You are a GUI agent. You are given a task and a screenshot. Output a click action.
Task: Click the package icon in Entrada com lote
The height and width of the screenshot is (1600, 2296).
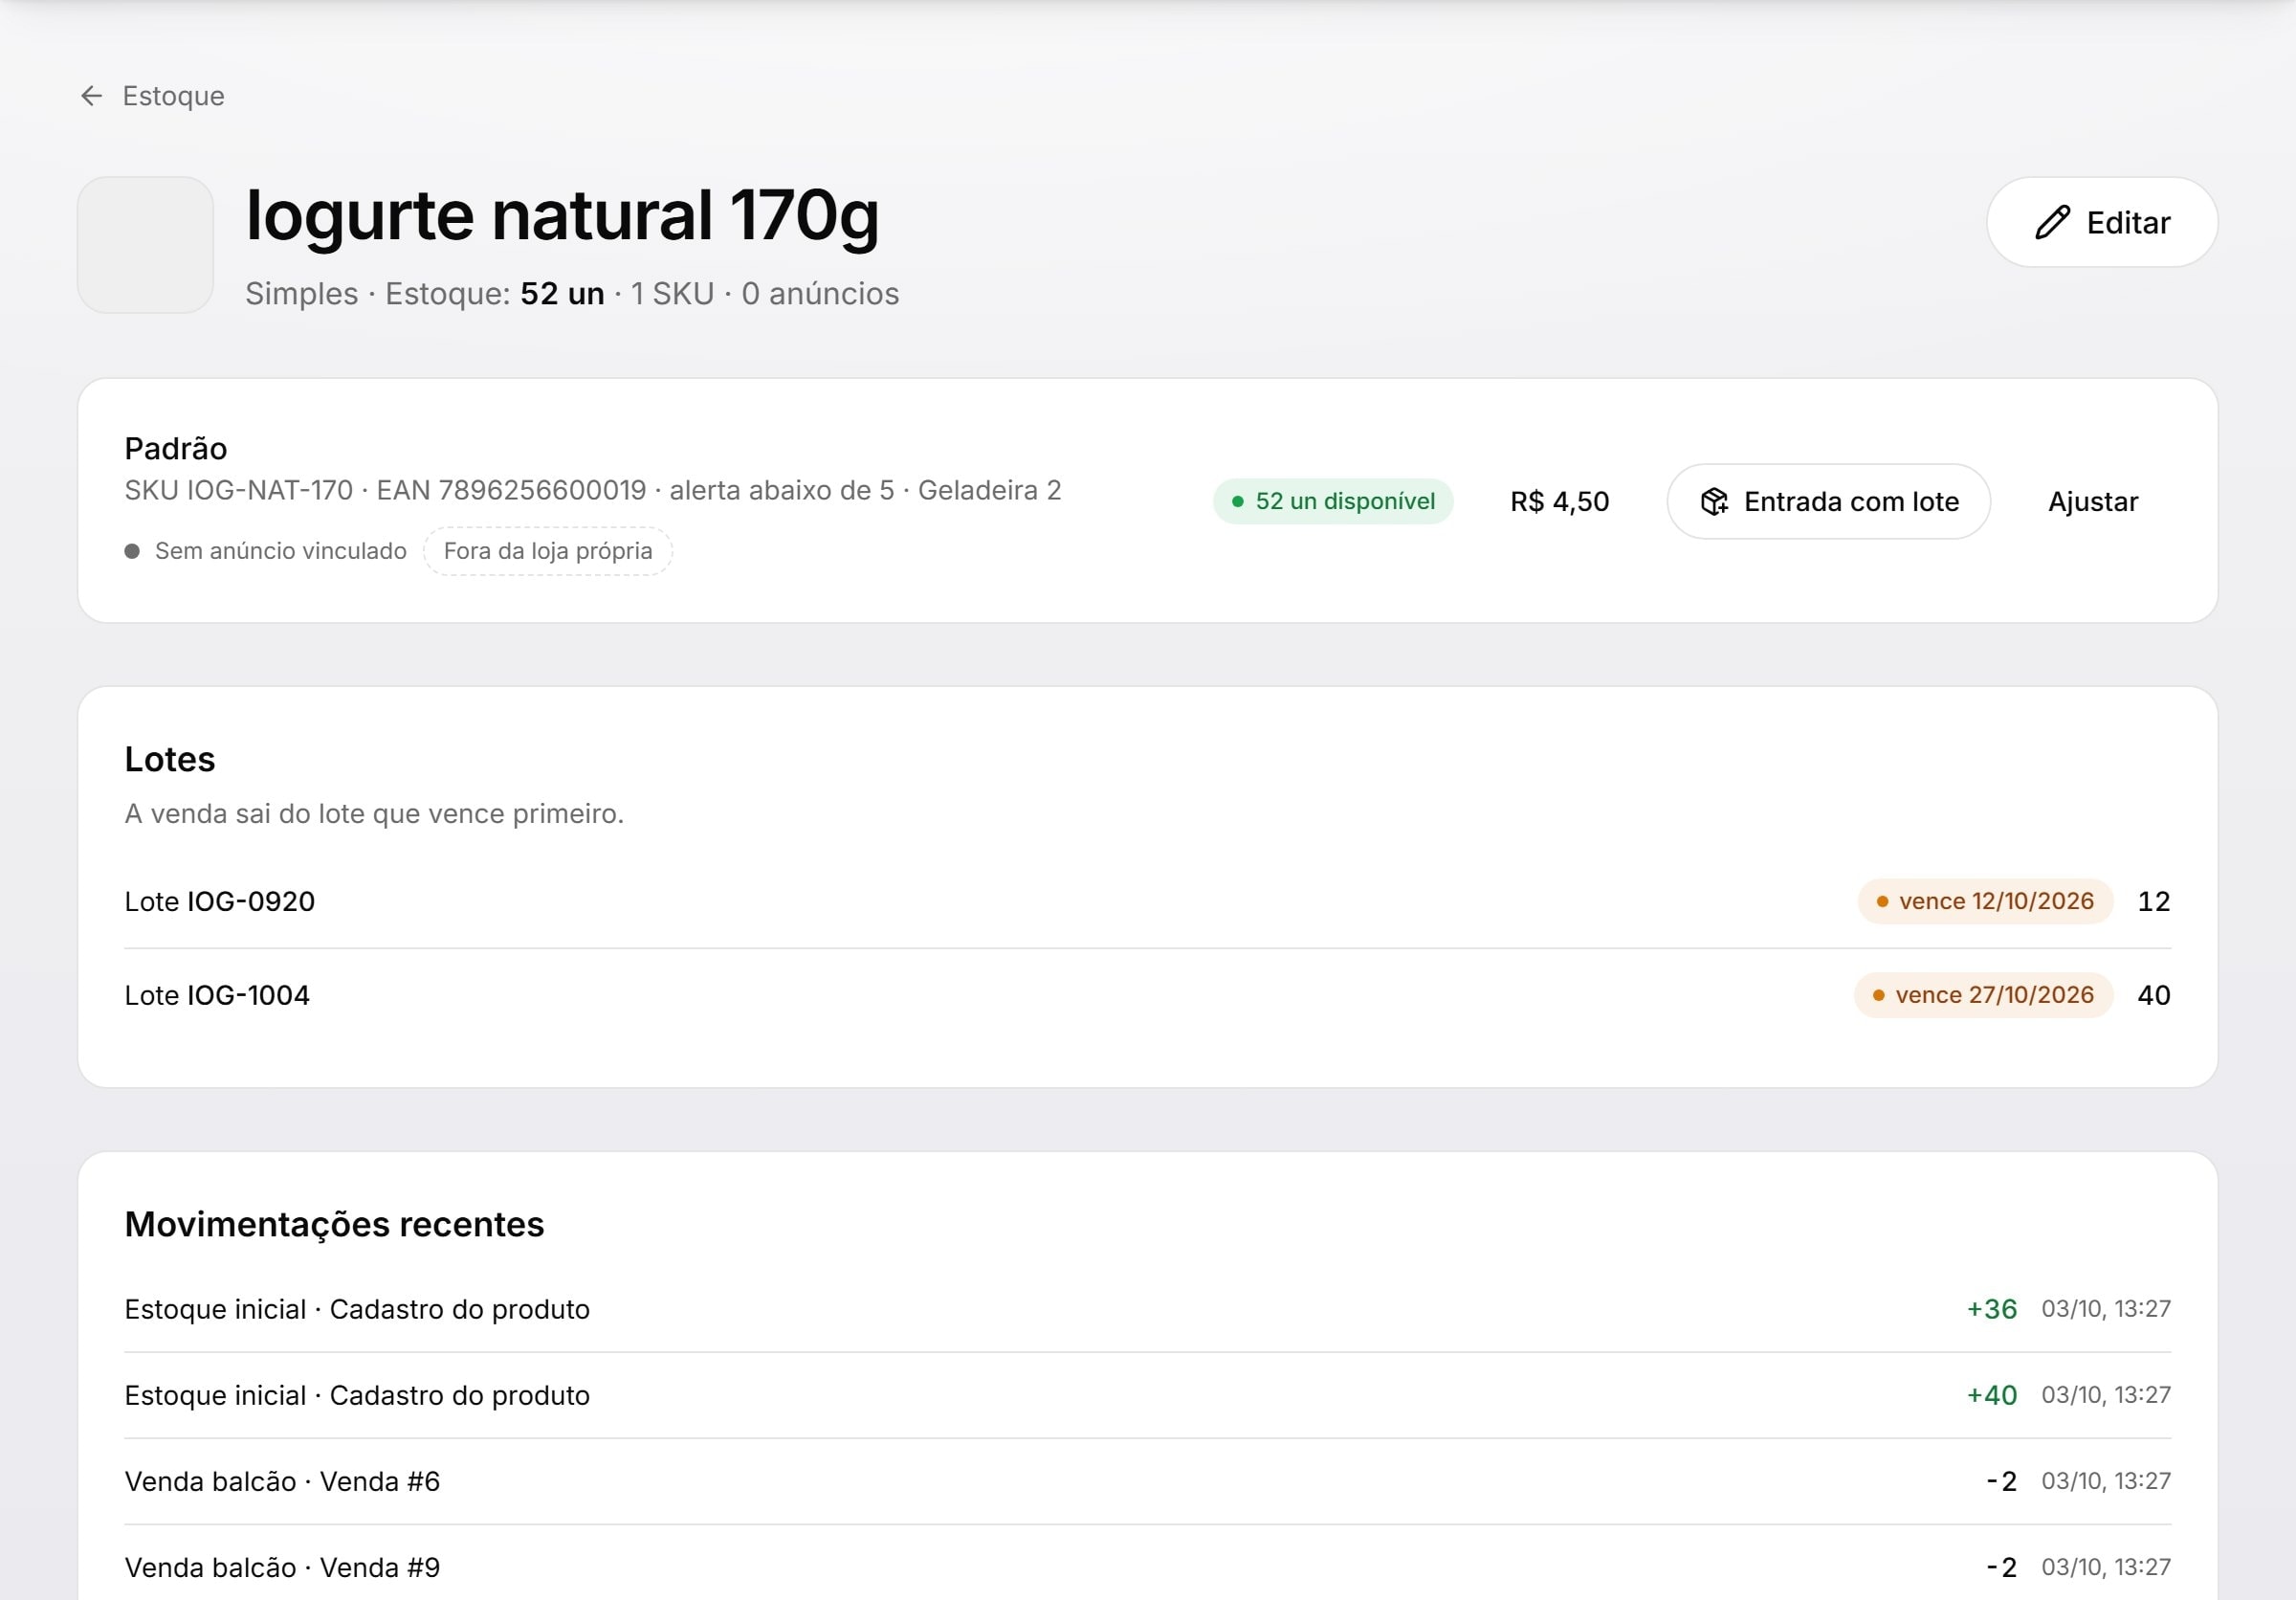point(1714,501)
